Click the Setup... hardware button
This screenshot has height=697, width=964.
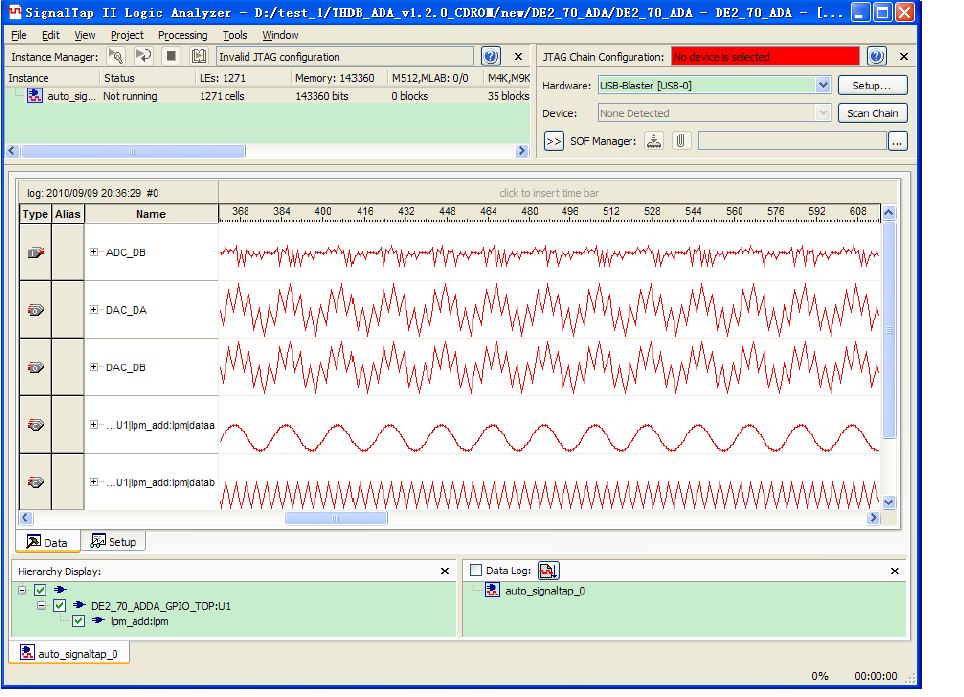(872, 86)
